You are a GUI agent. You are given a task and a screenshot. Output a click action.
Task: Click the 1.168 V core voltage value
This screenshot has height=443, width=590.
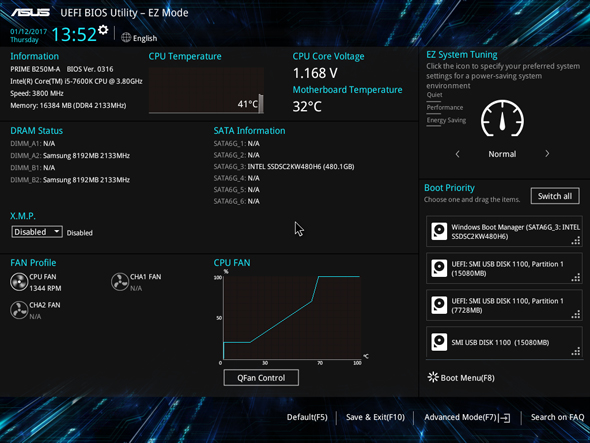(315, 73)
